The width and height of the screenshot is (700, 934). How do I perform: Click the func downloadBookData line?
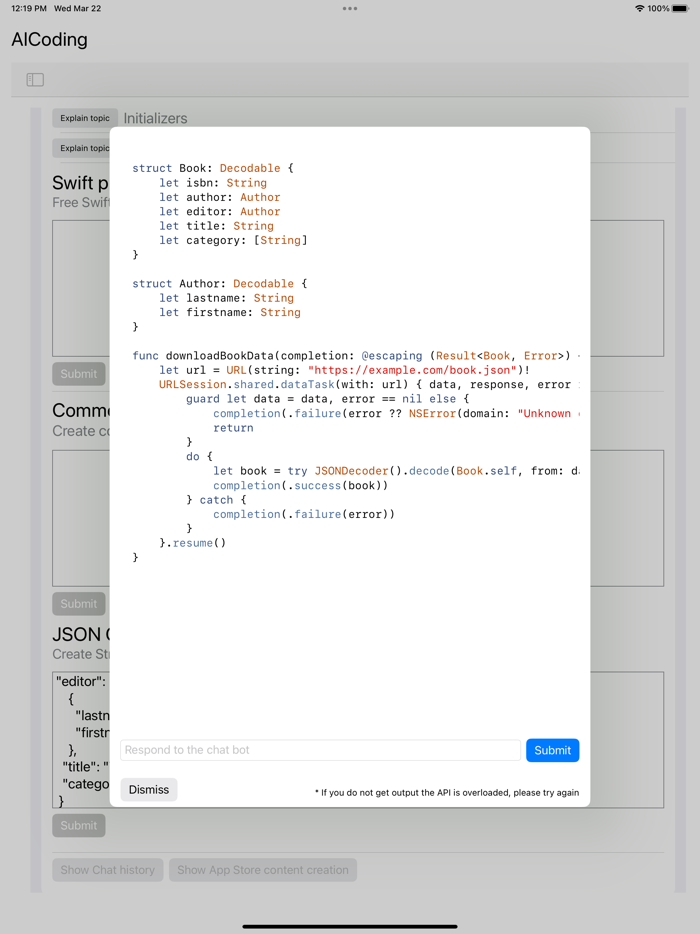point(356,356)
